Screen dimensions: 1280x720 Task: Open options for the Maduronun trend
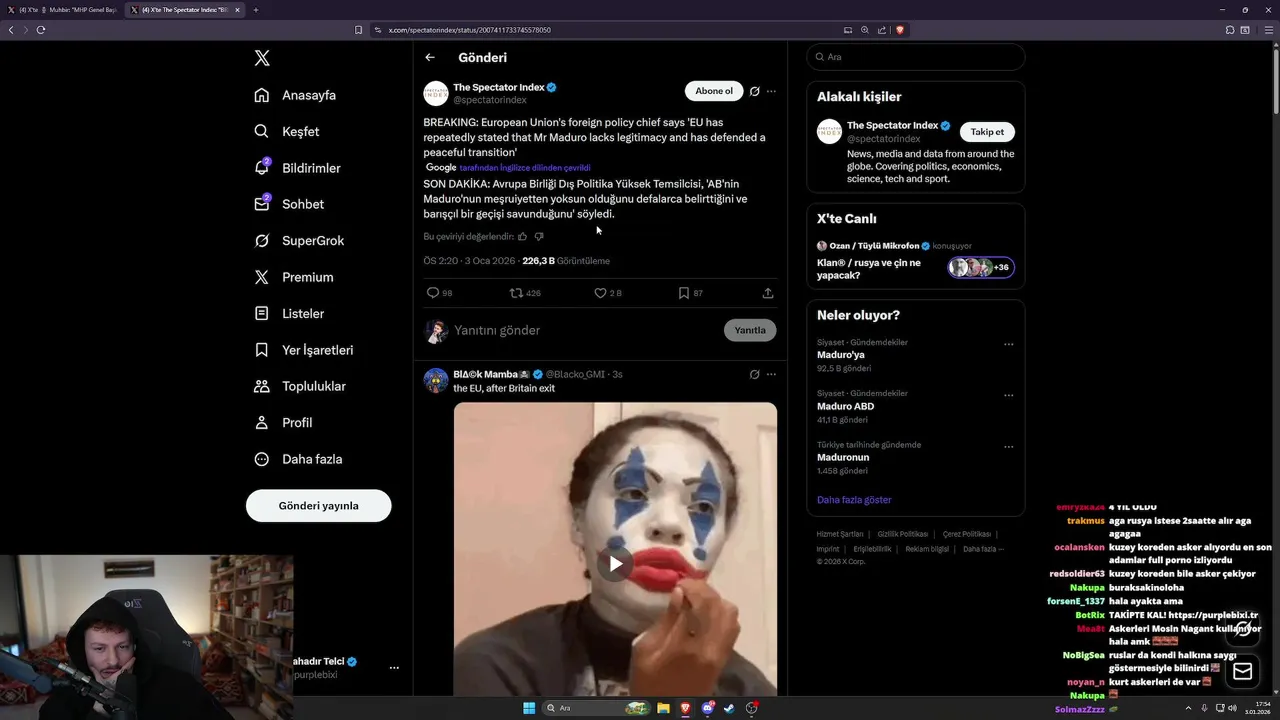tap(1008, 447)
